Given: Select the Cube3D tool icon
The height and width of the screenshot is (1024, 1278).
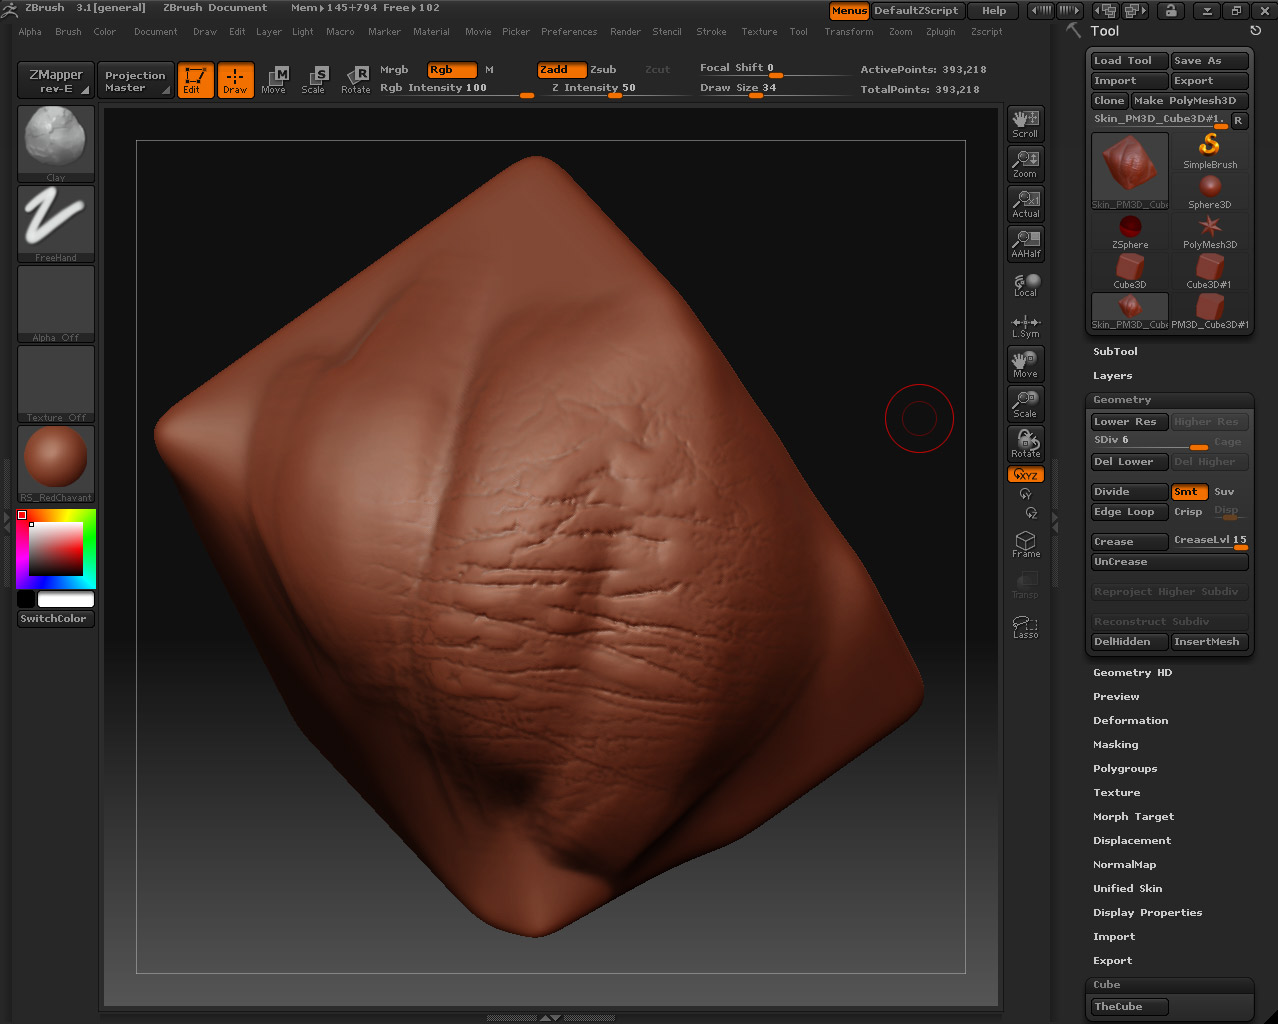Looking at the screenshot, I should (1130, 271).
